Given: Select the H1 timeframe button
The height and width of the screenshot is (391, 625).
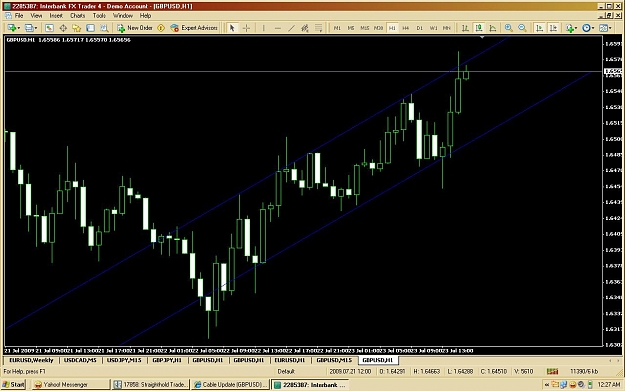Looking at the screenshot, I should click(x=392, y=28).
